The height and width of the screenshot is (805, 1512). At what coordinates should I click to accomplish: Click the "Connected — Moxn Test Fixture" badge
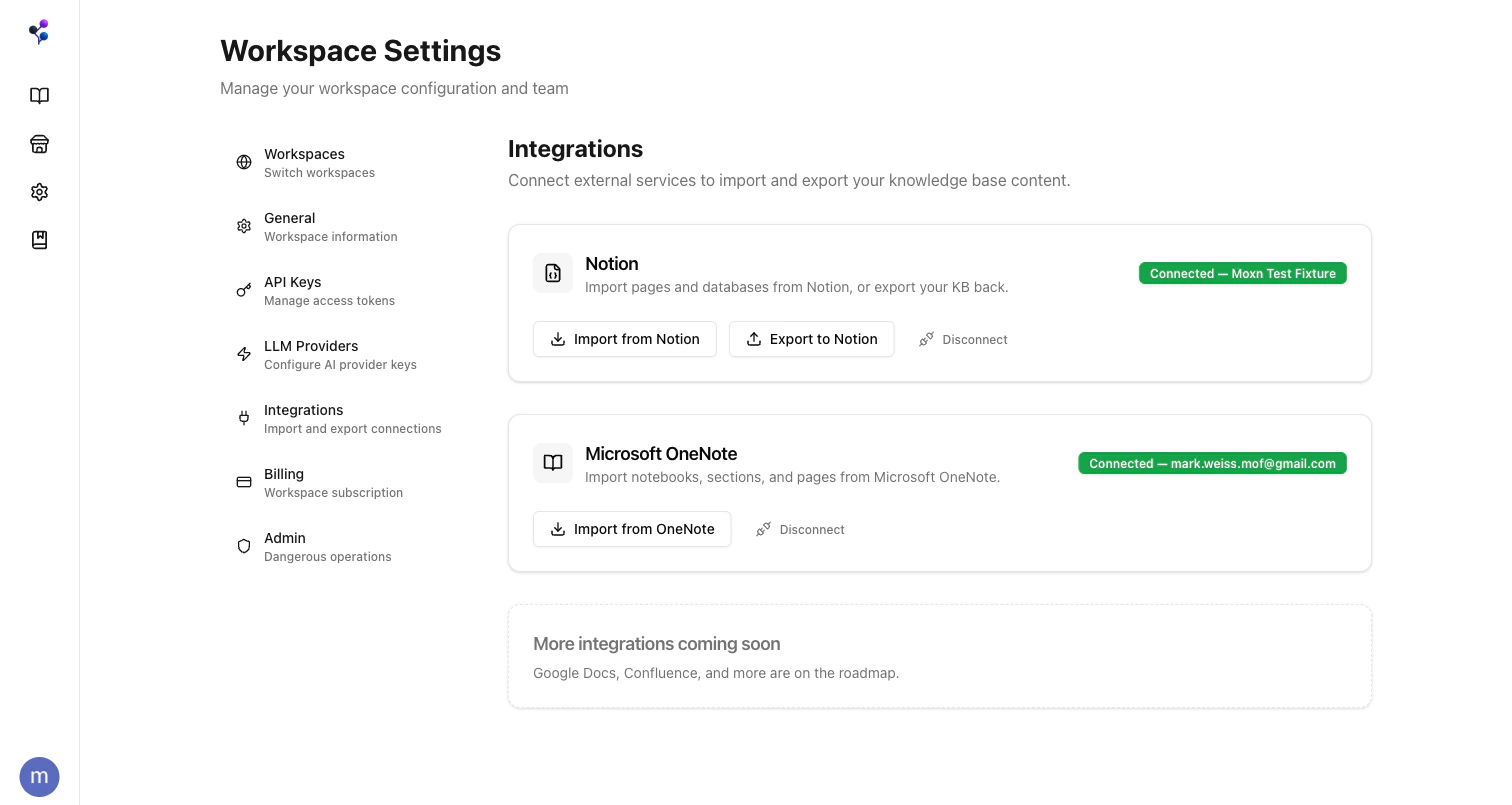point(1243,273)
